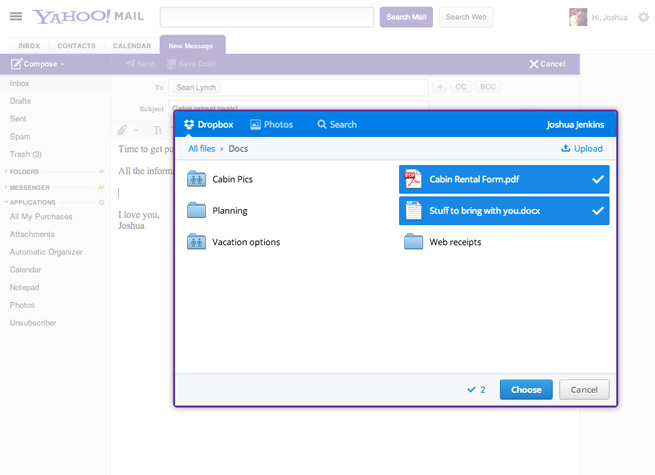The image size is (655, 475).
Task: Switch to the Inbox tab
Action: tap(29, 46)
